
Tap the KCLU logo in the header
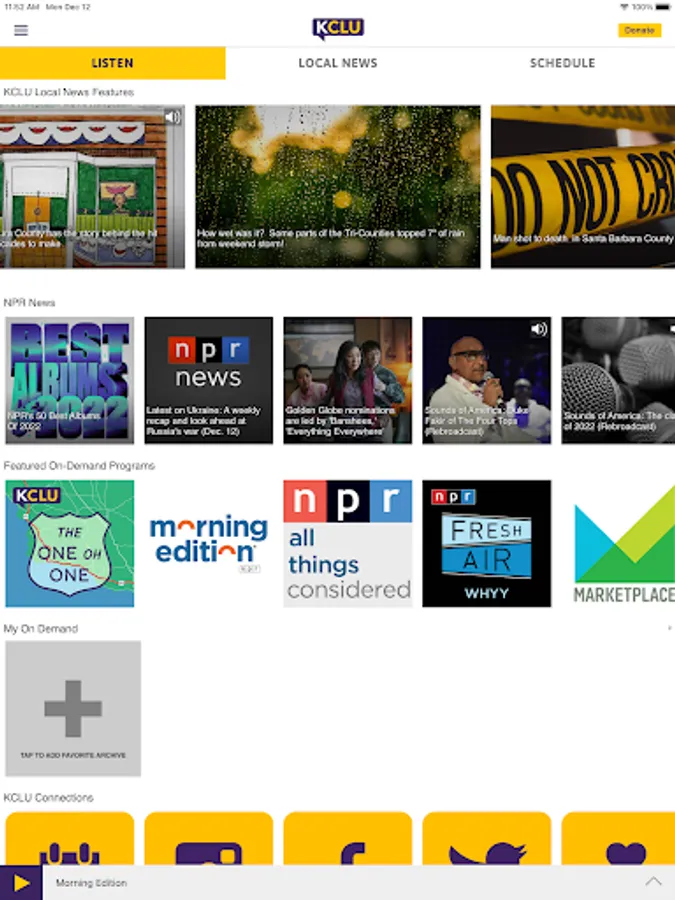(338, 29)
